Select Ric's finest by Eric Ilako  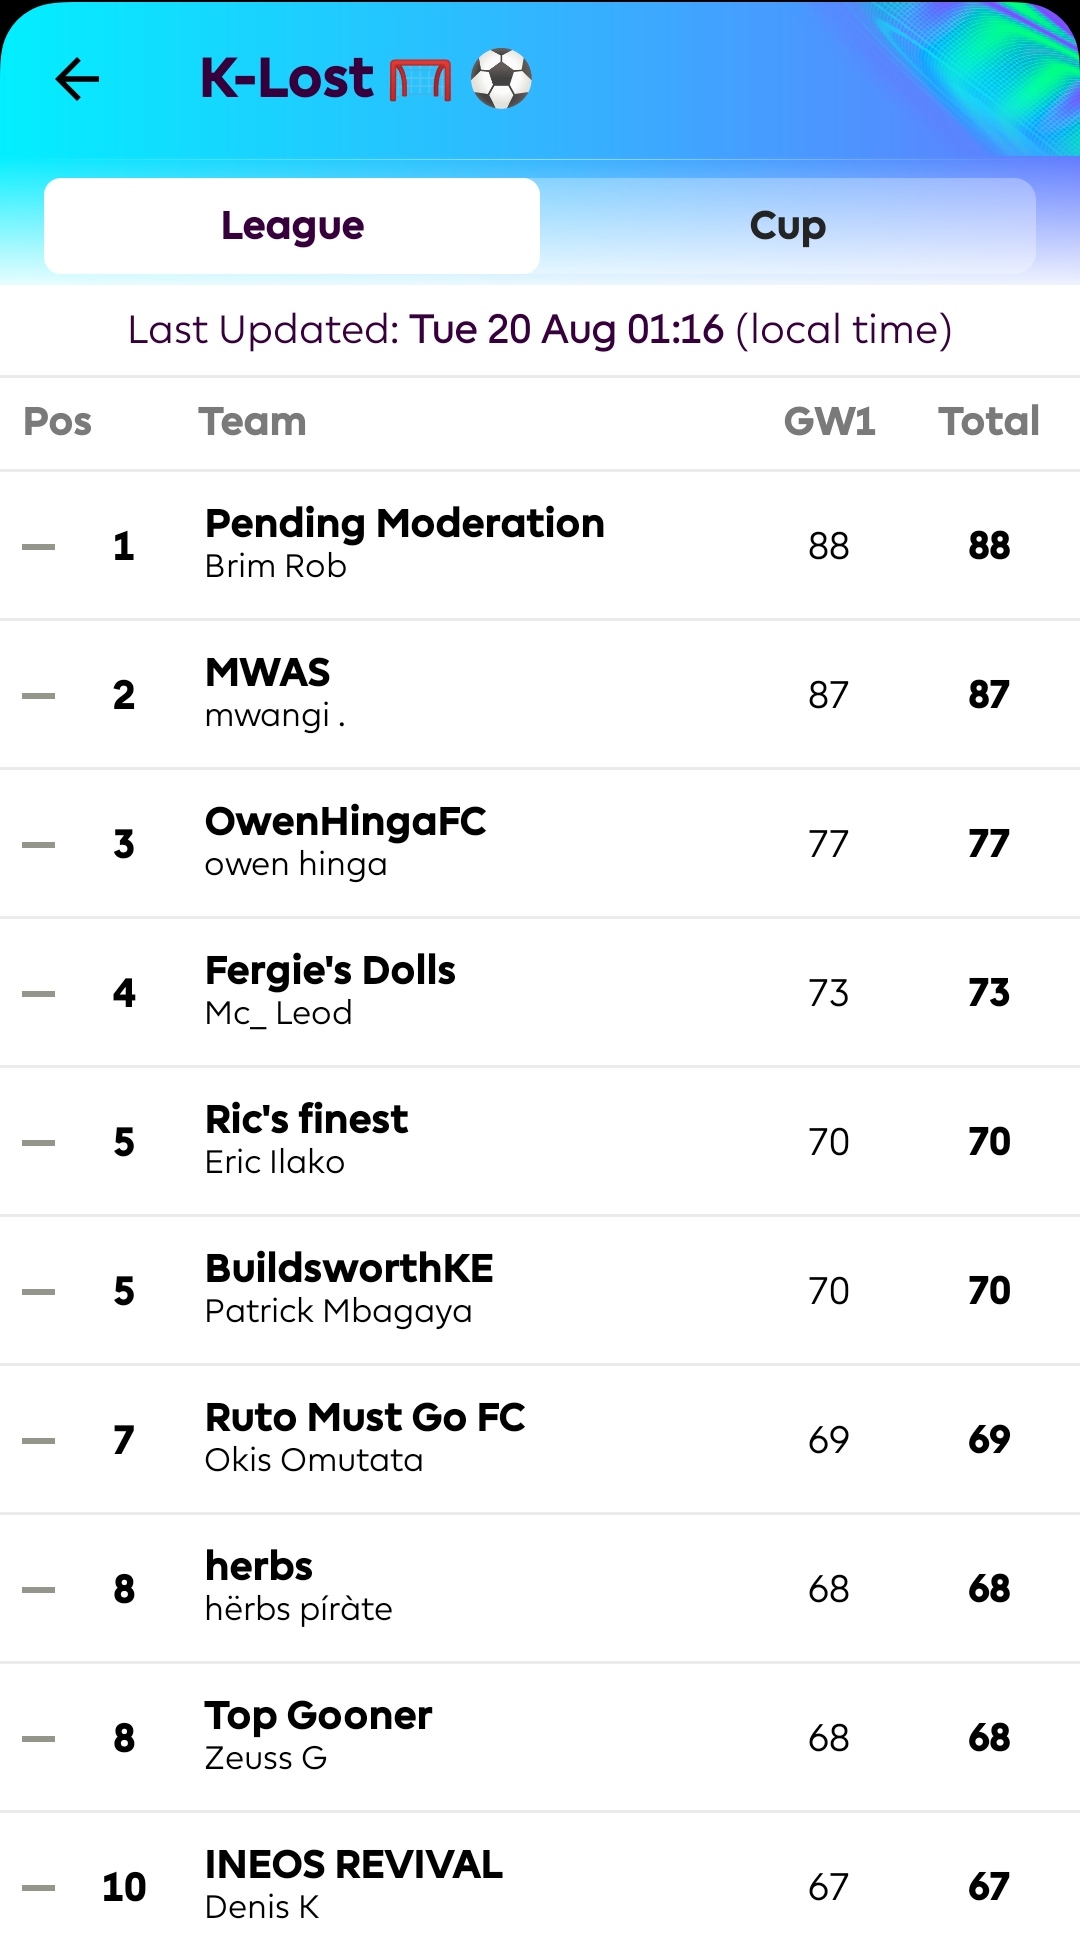pos(540,1141)
